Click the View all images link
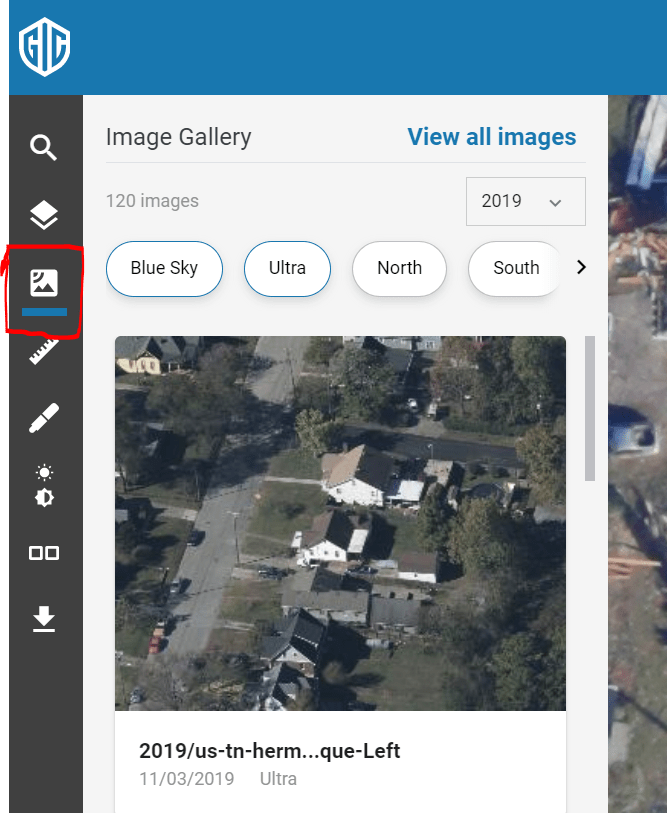 491,137
